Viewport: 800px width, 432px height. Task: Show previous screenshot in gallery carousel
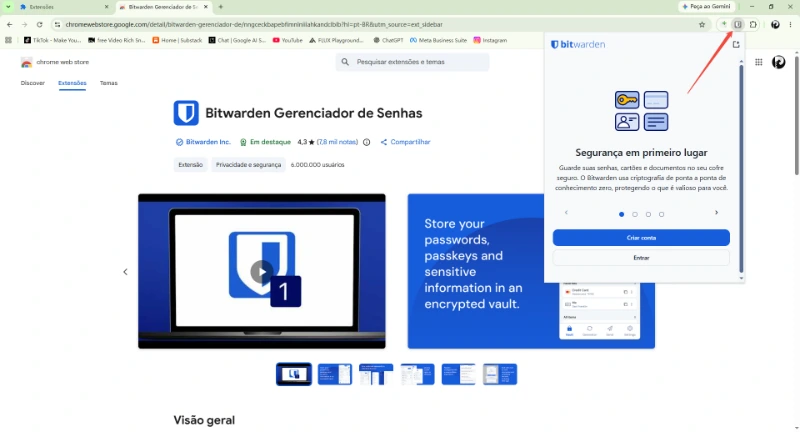[126, 272]
